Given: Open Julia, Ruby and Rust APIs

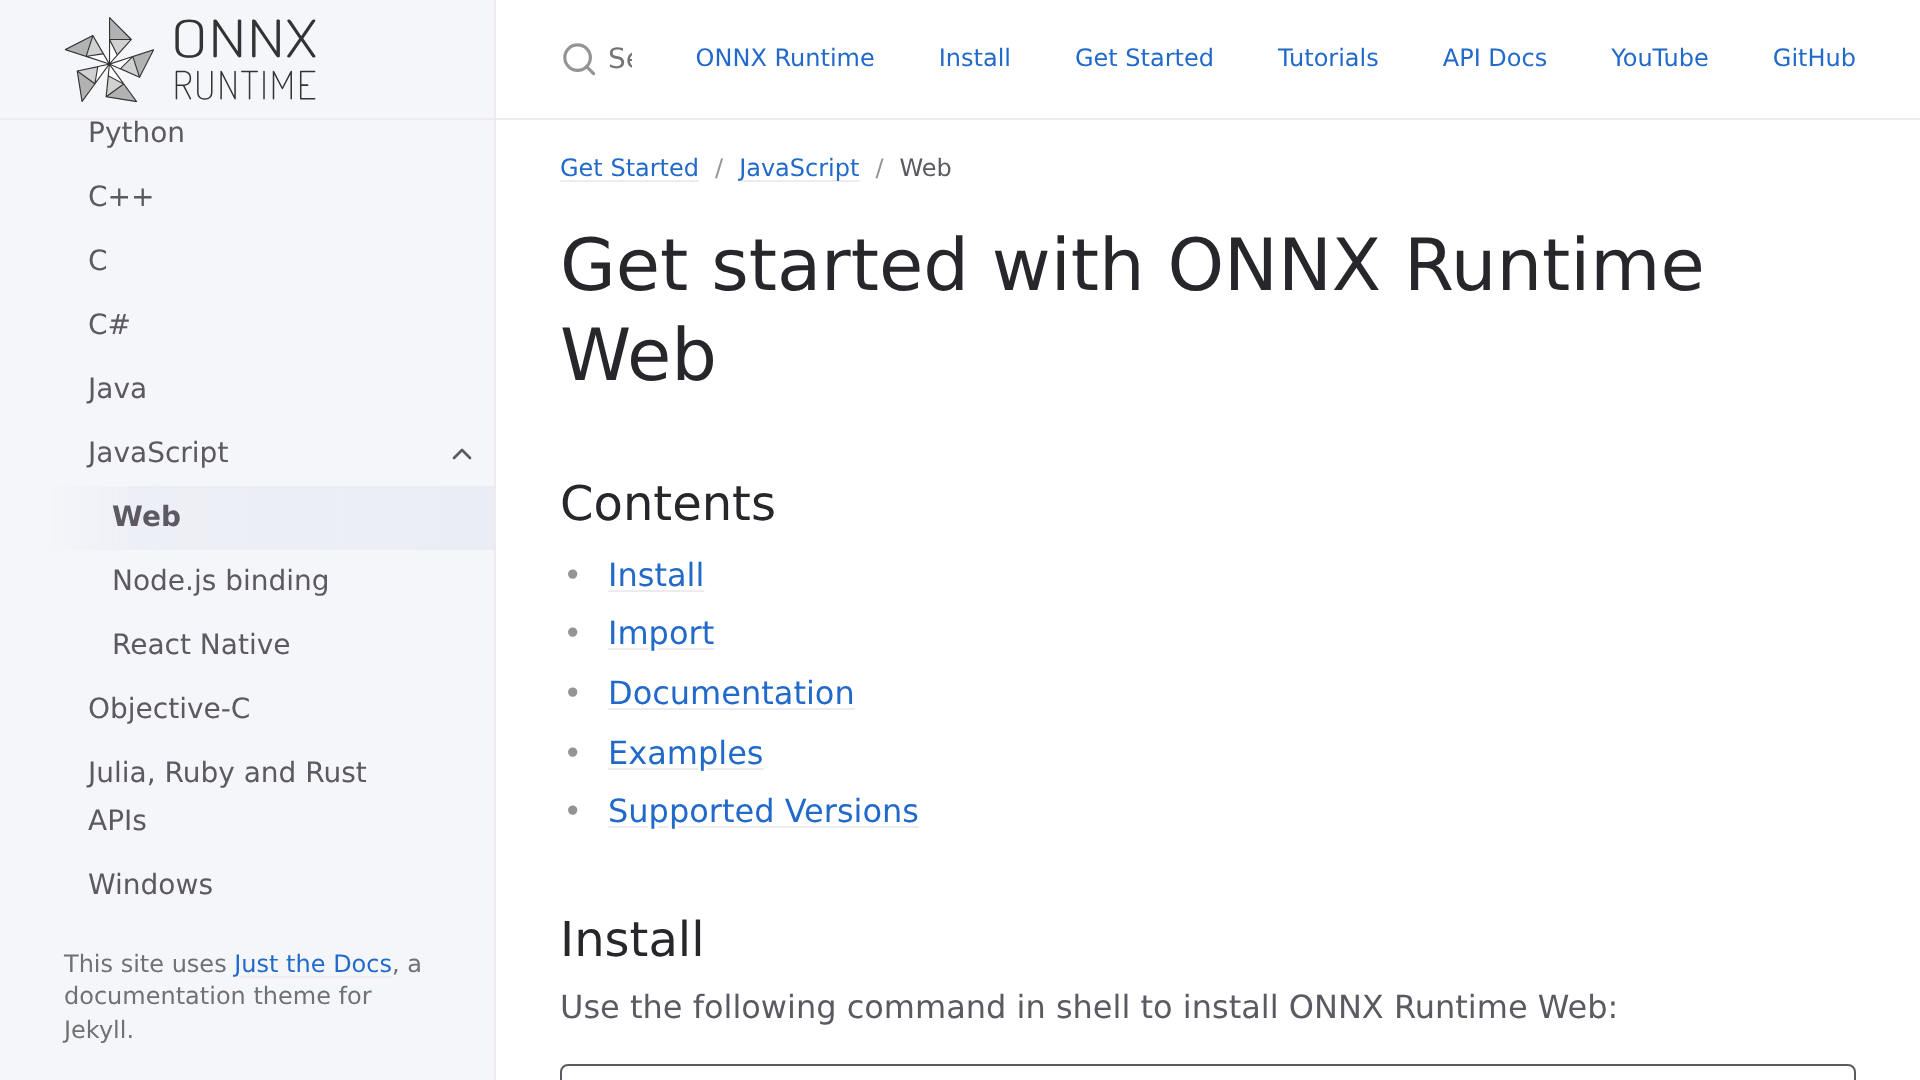Looking at the screenshot, I should (227, 797).
